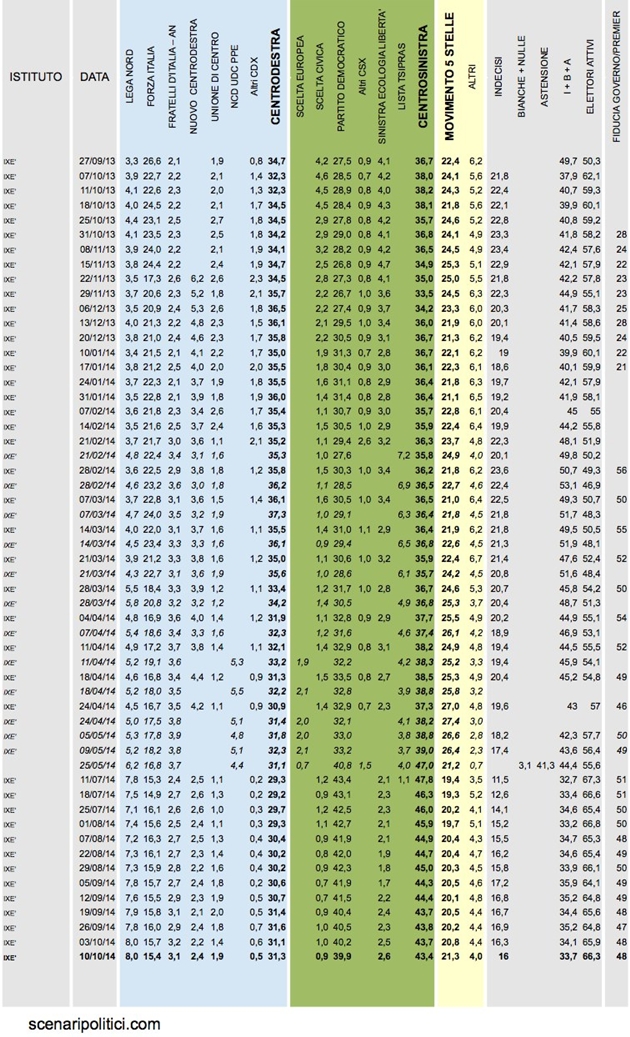The image size is (630, 1037).
Task: Select the ASTENSIONE column header
Action: 545,100
